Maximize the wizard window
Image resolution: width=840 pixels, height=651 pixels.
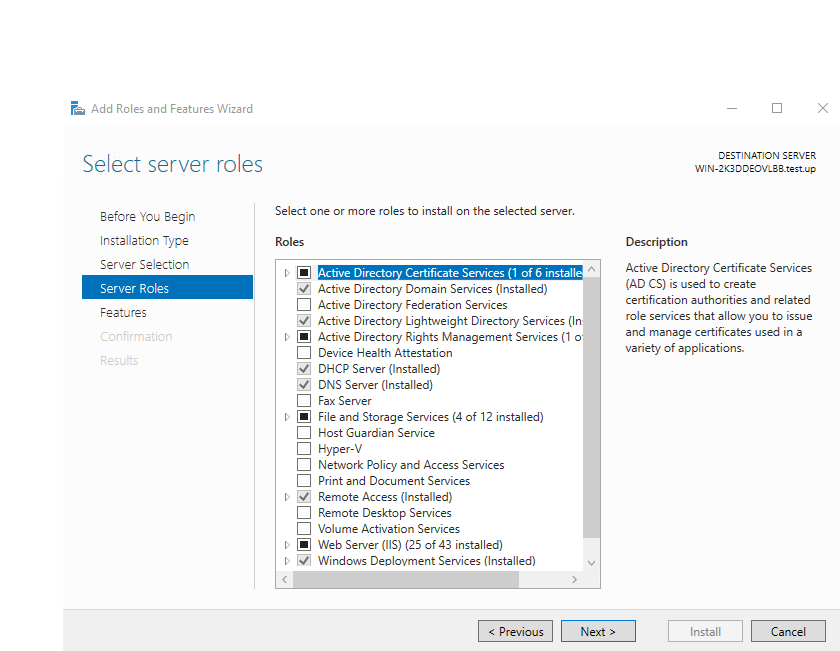(x=777, y=108)
